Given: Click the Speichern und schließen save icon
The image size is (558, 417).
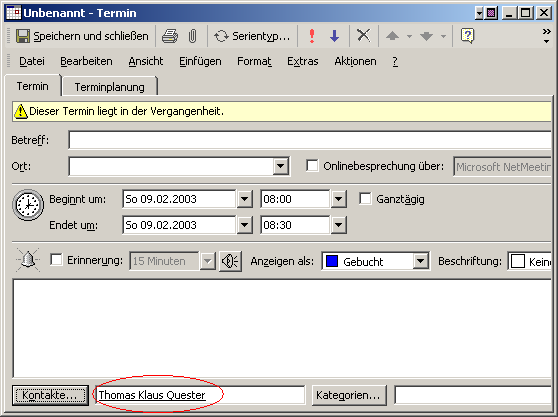Looking at the screenshot, I should (x=23, y=36).
